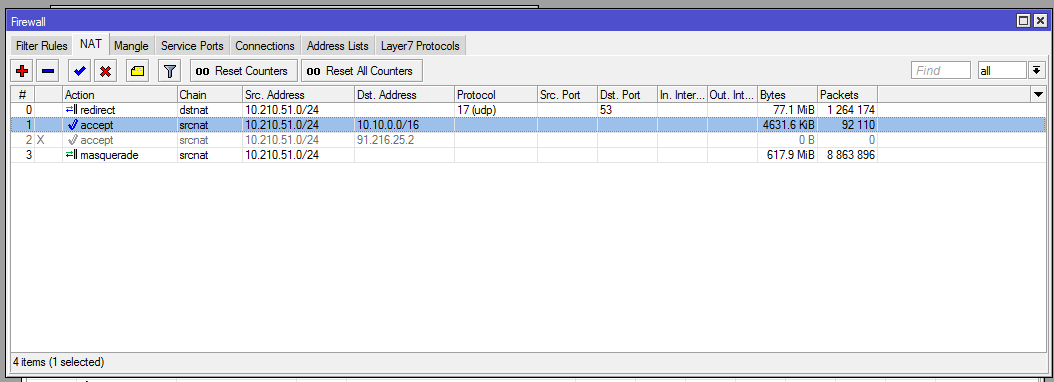Enable the rule with the blue checkmark icon

[80, 71]
